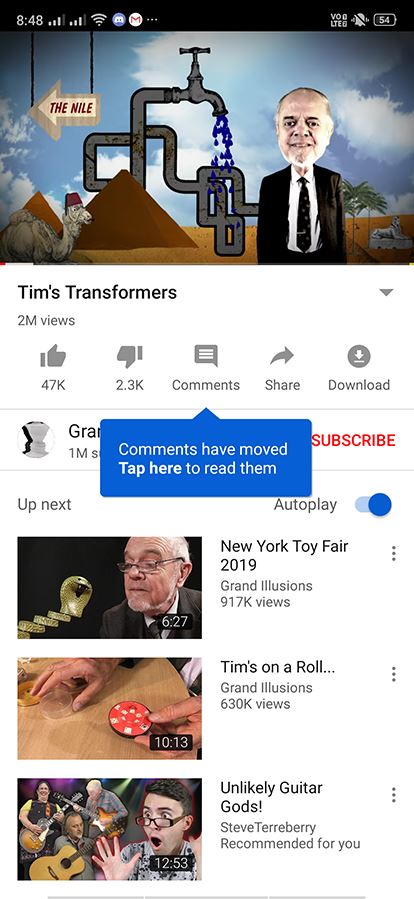Screen dimensions: 414x899
Task: Tap the Discord notification icon in status bar
Action: (119, 20)
